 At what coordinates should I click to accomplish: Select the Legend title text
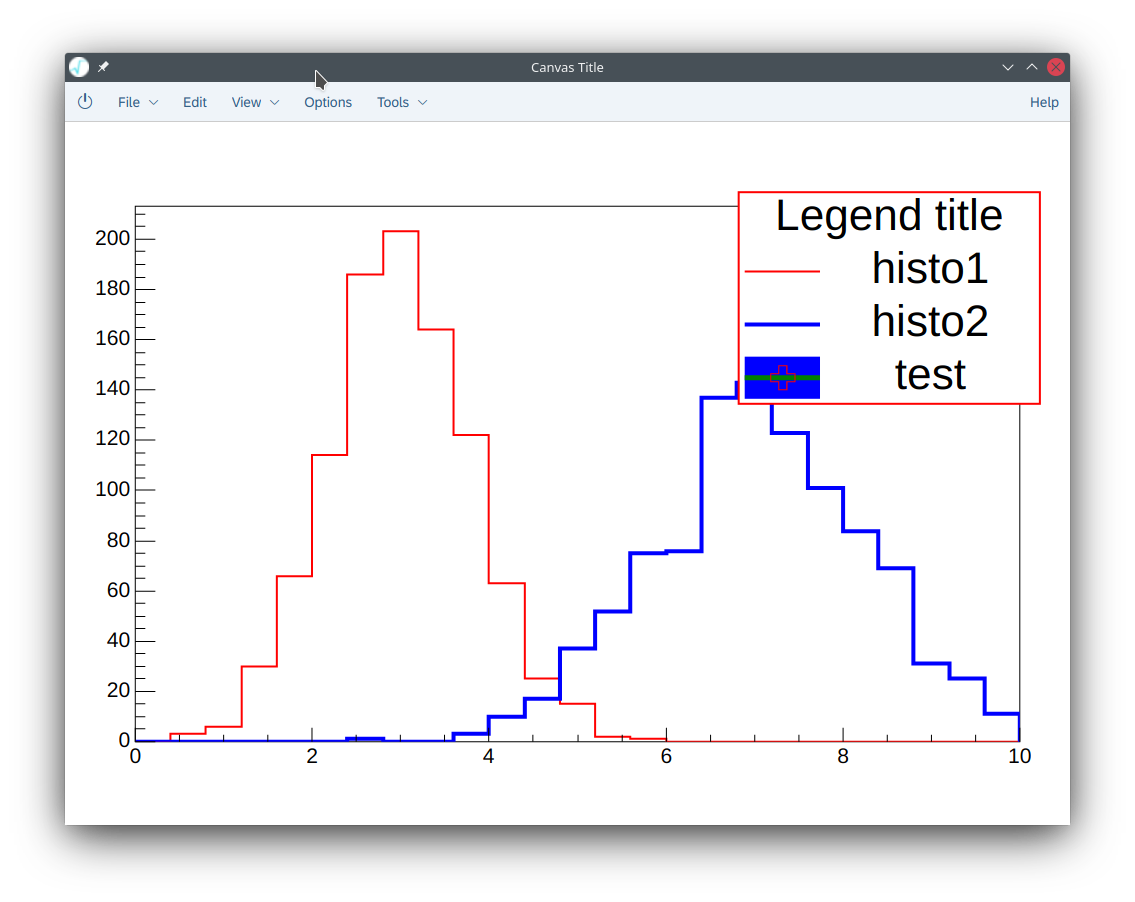click(890, 216)
